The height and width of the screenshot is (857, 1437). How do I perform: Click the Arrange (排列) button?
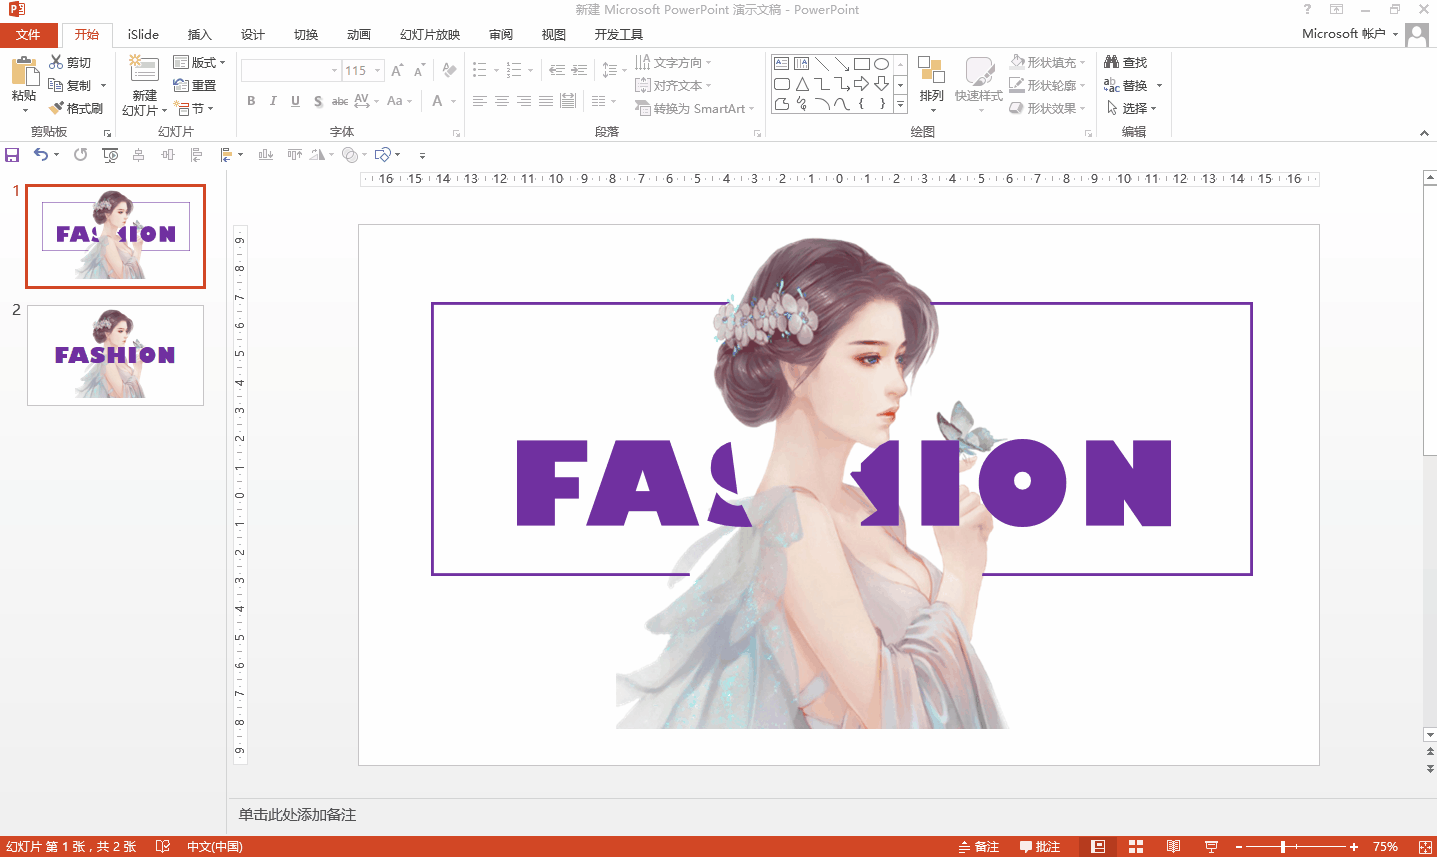pyautogui.click(x=931, y=80)
